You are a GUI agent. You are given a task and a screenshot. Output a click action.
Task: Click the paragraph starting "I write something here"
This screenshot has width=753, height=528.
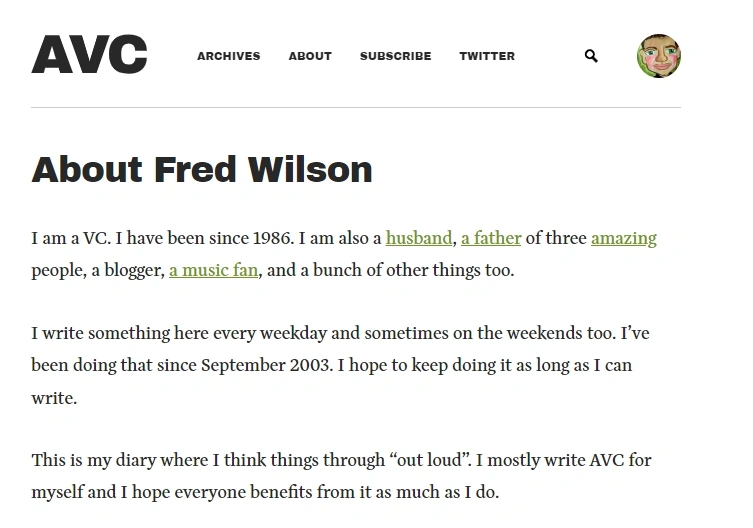coord(340,366)
